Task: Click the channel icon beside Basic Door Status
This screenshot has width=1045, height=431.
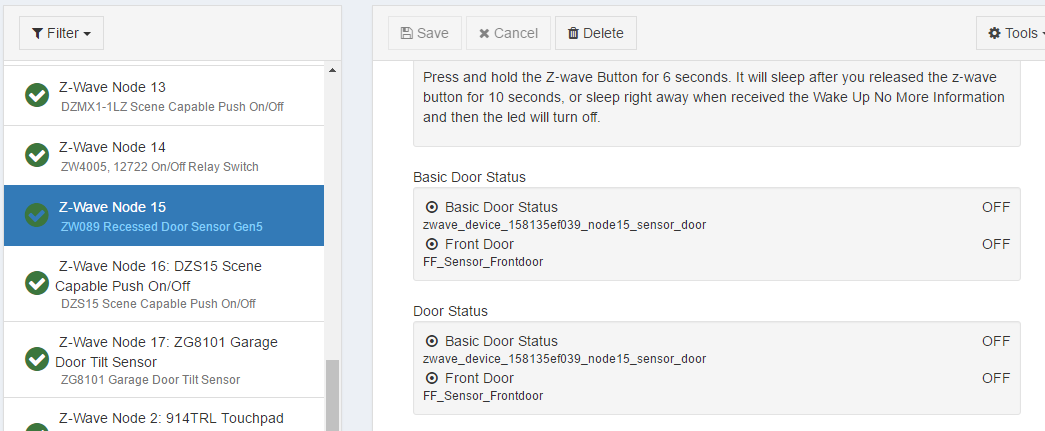Action: 432,207
